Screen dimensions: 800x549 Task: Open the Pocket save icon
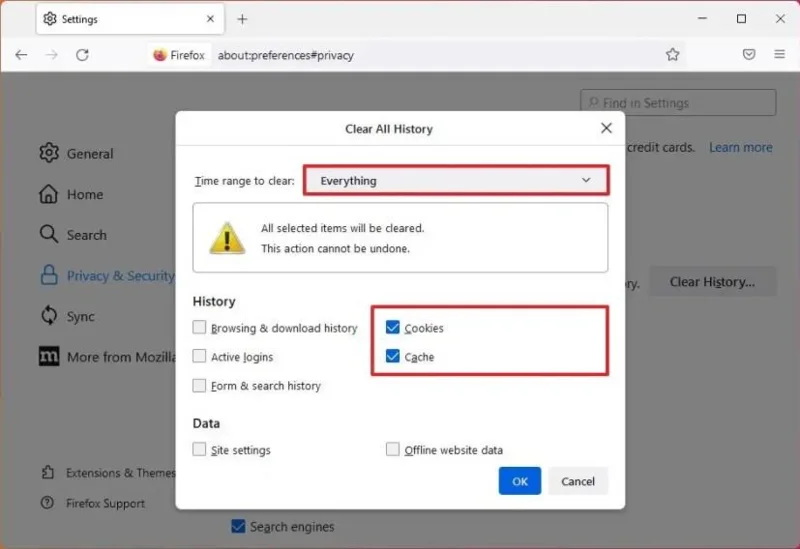[748, 54]
